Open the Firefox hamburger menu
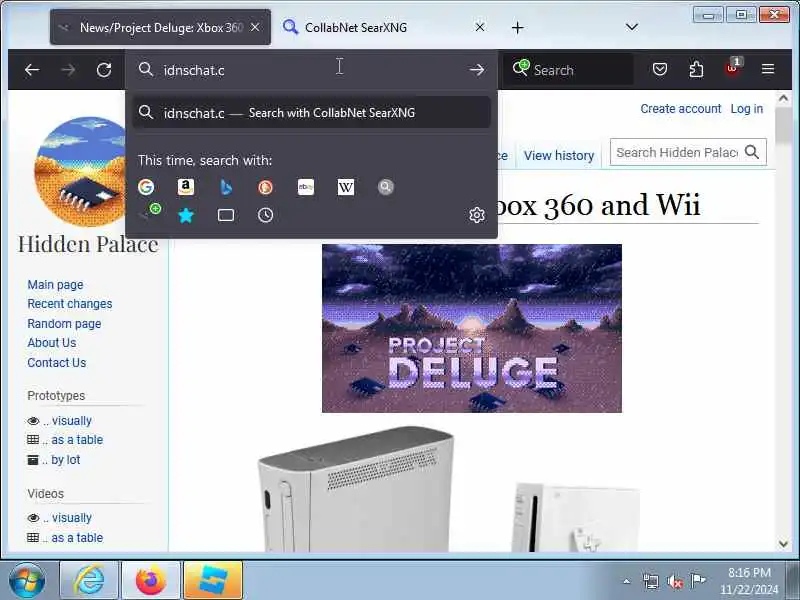Screen dimensions: 800x600 tap(768, 69)
